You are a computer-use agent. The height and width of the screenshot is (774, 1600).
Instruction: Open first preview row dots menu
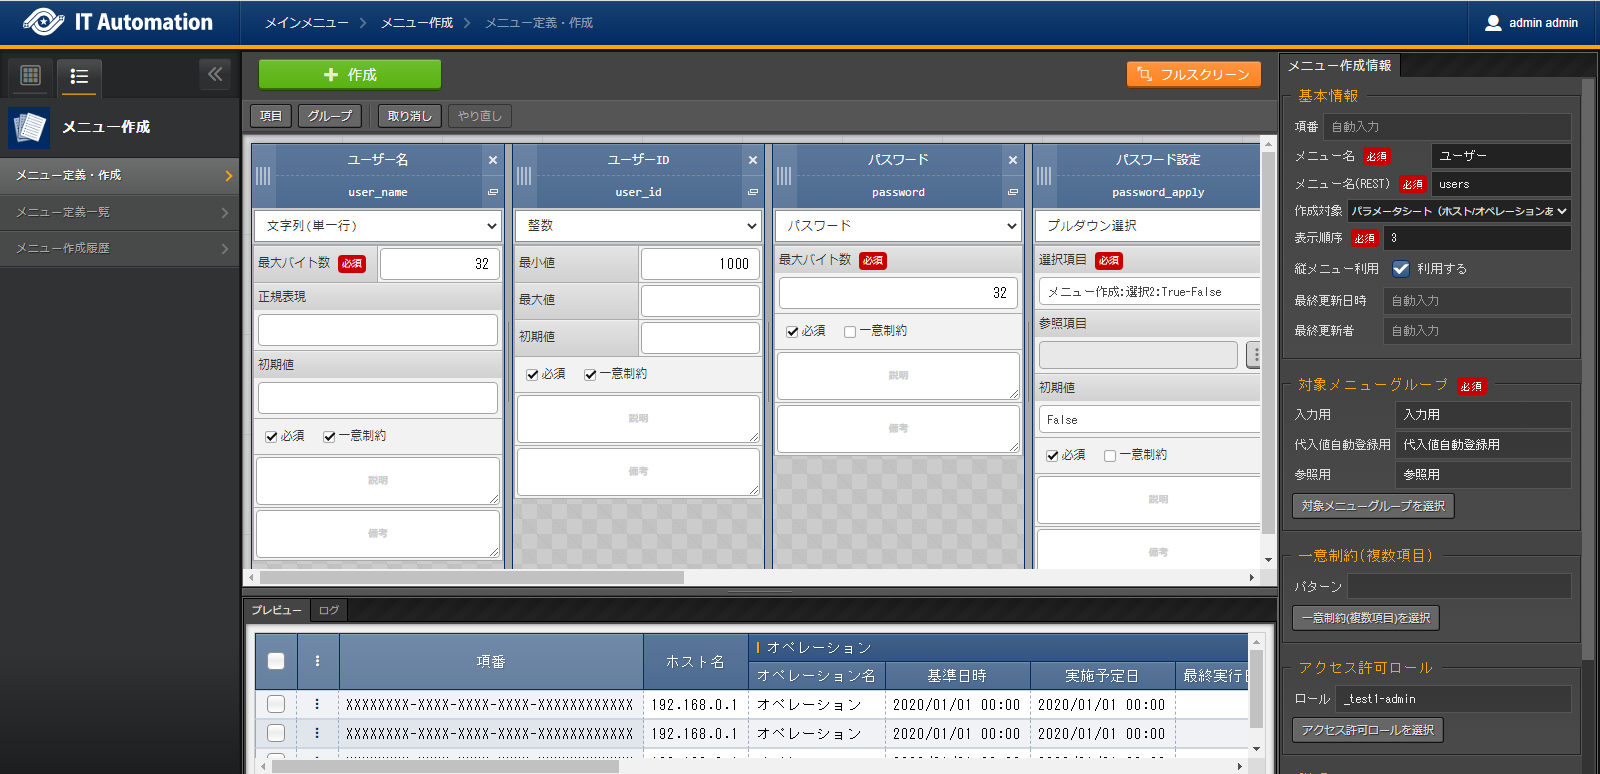[317, 704]
